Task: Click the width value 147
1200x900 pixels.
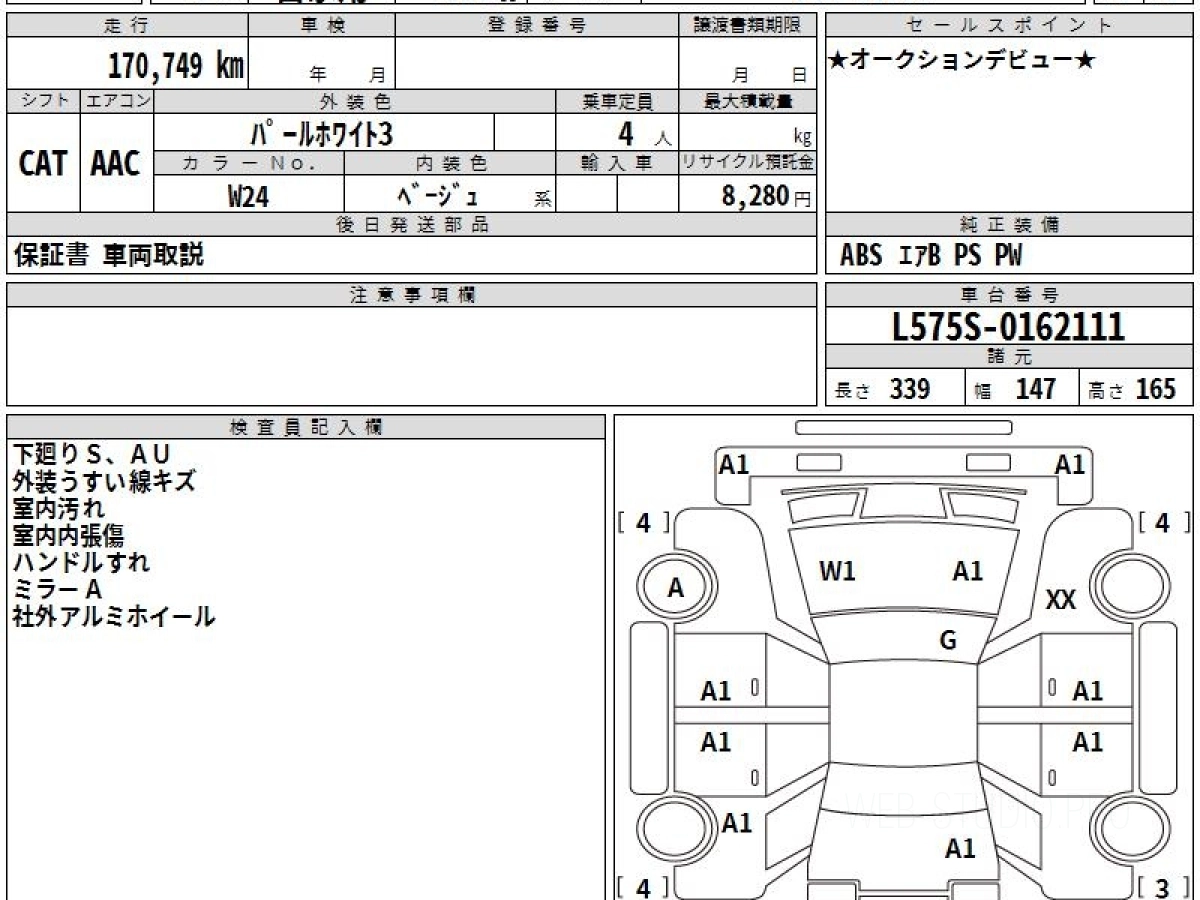Action: [1036, 389]
